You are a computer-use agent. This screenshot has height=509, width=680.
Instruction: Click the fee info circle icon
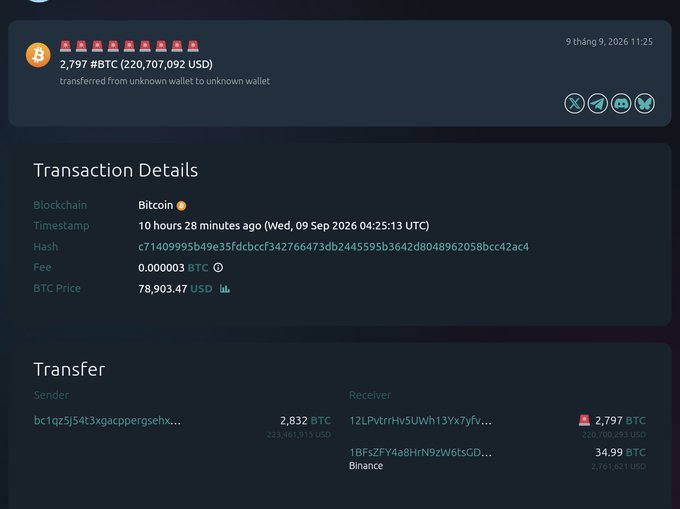[218, 268]
